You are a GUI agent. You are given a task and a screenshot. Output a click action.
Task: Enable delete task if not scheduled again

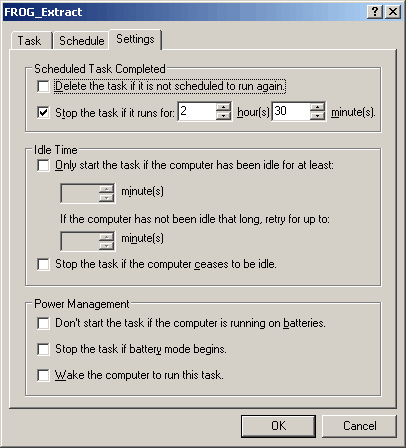point(43,86)
